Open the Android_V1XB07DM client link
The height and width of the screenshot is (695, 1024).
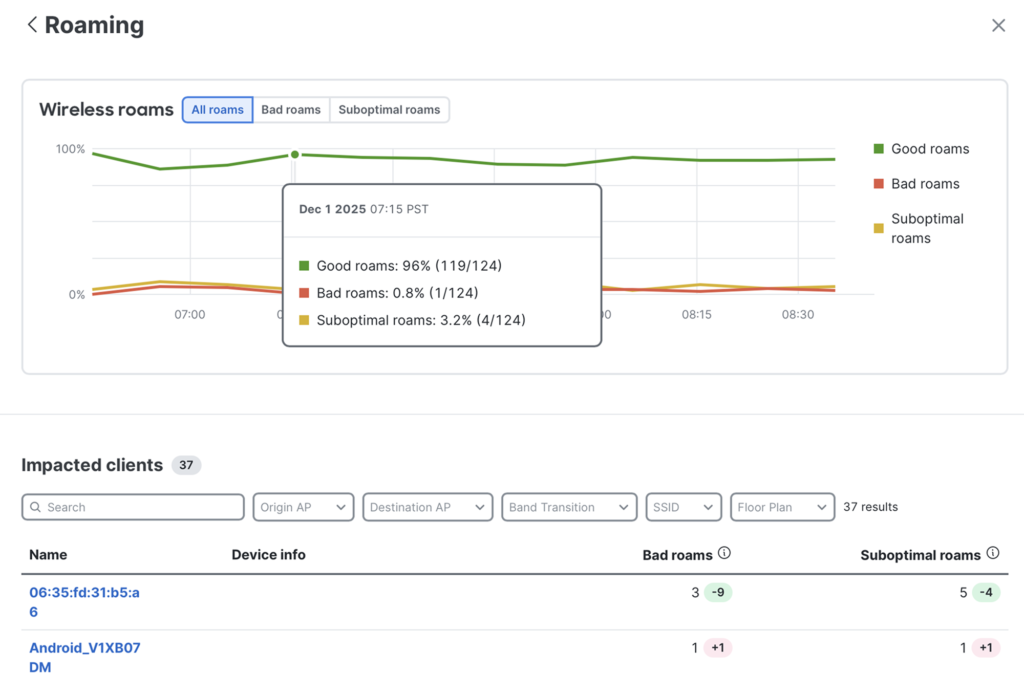[x=84, y=657]
